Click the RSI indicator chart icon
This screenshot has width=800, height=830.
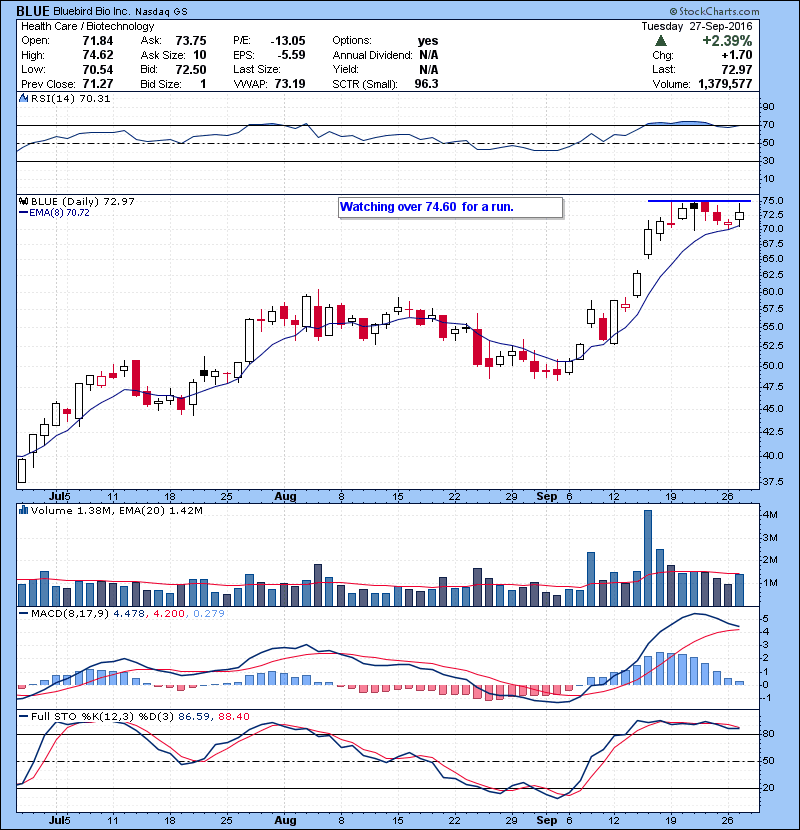click(x=23, y=98)
